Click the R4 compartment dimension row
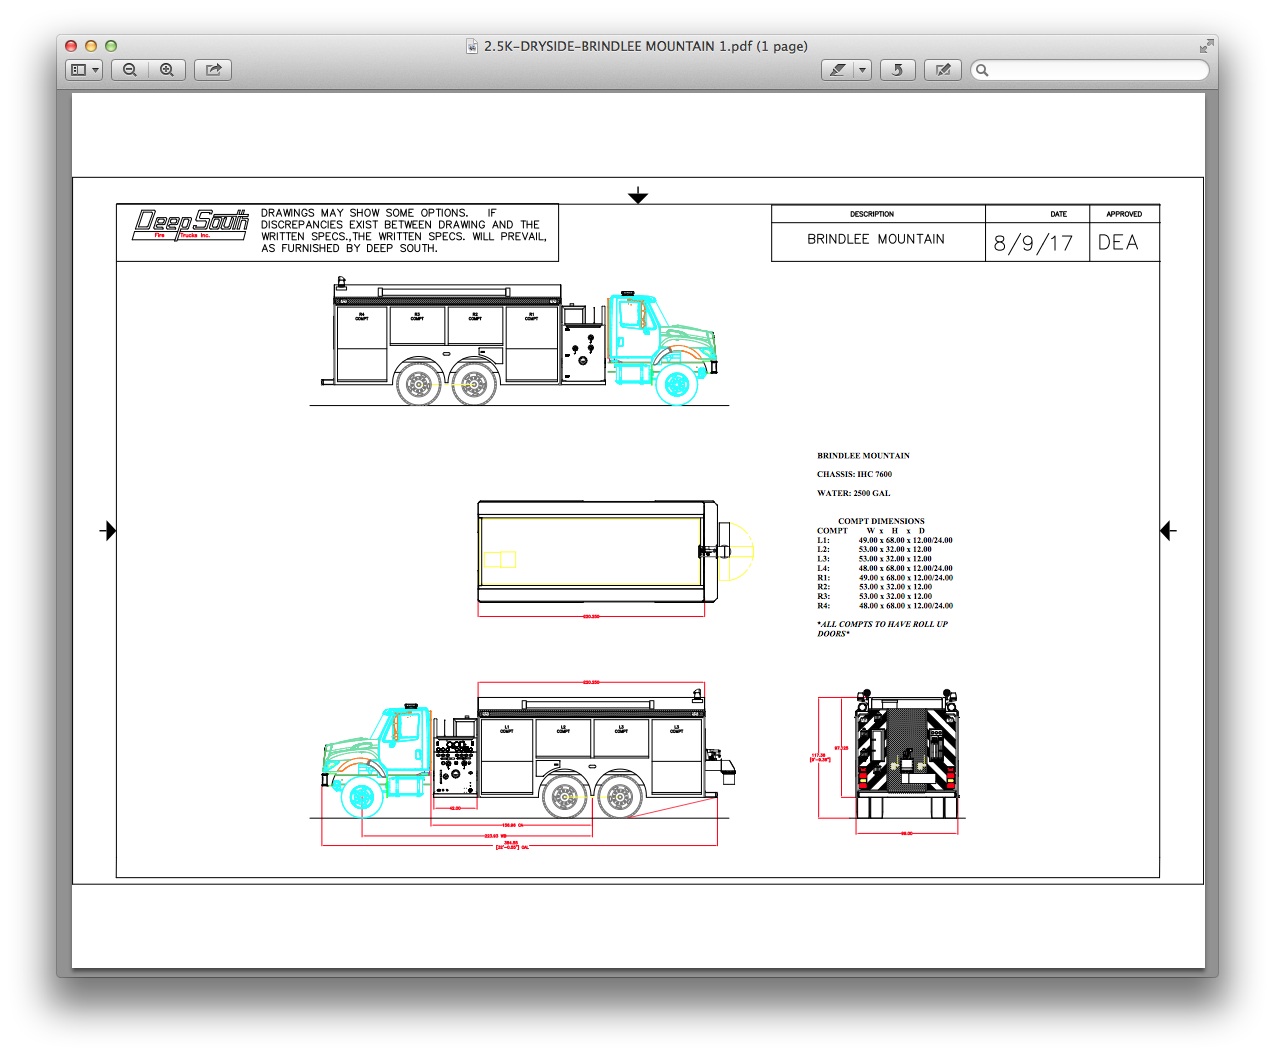This screenshot has height=1056, width=1275. pos(885,606)
